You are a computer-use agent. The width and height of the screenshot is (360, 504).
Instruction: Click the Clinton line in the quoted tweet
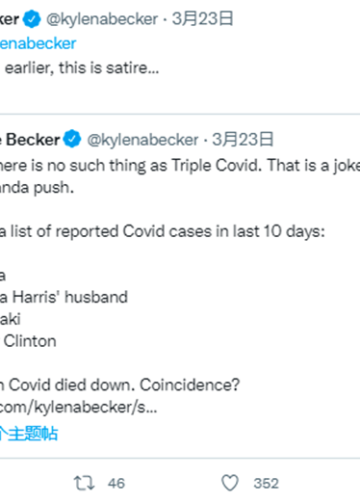(x=30, y=341)
